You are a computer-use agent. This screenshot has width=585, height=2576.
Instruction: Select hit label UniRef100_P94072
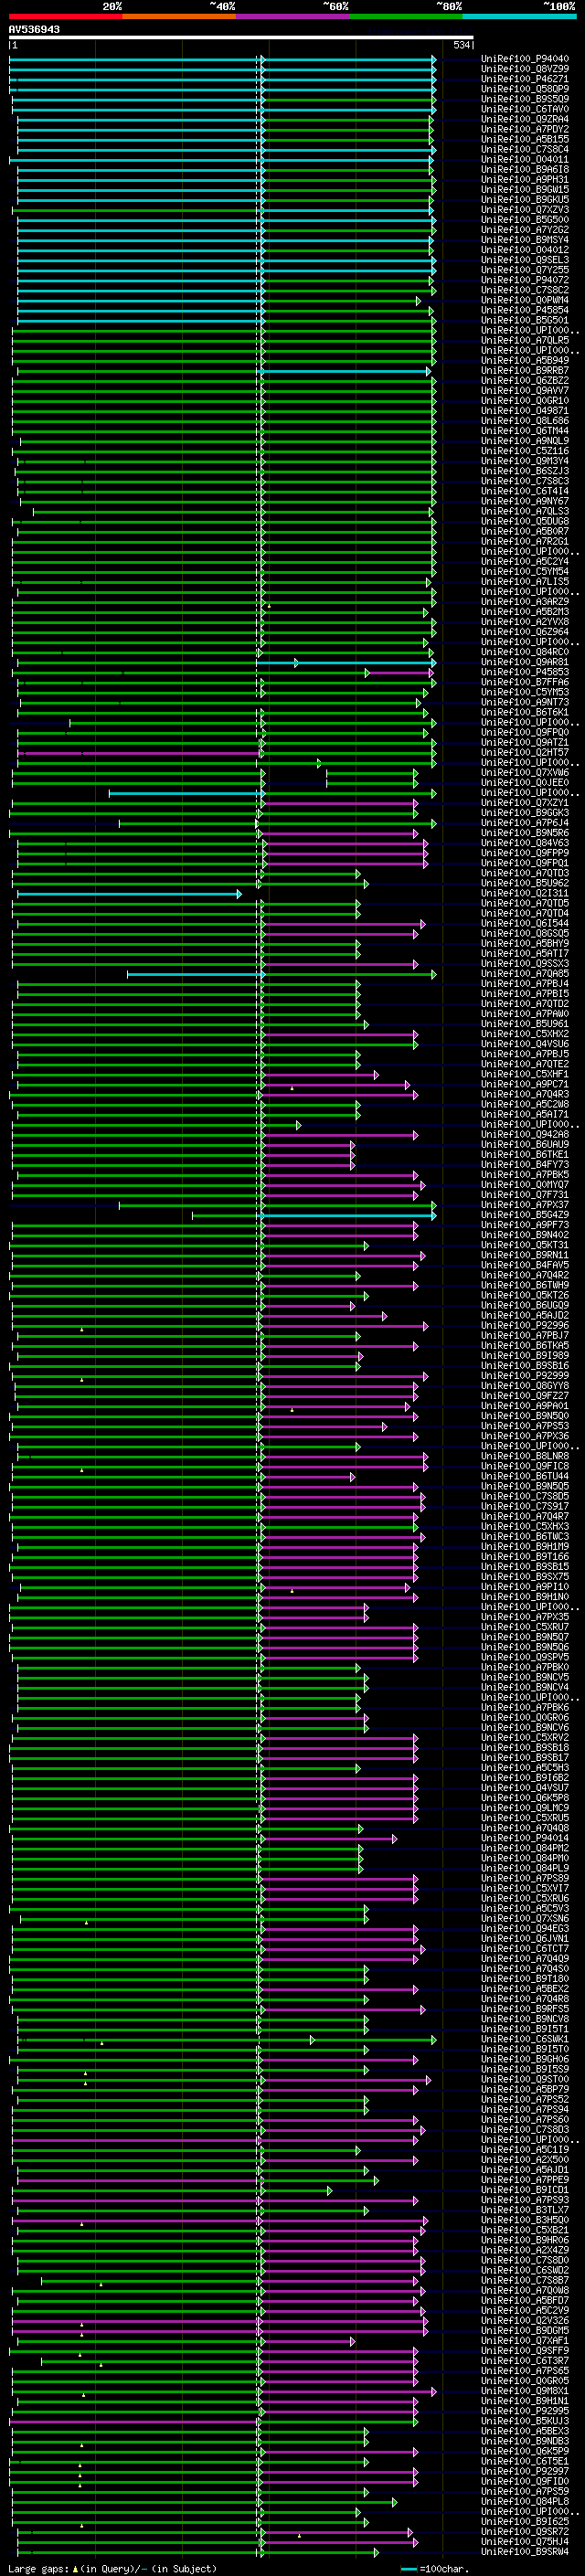pyautogui.click(x=525, y=280)
